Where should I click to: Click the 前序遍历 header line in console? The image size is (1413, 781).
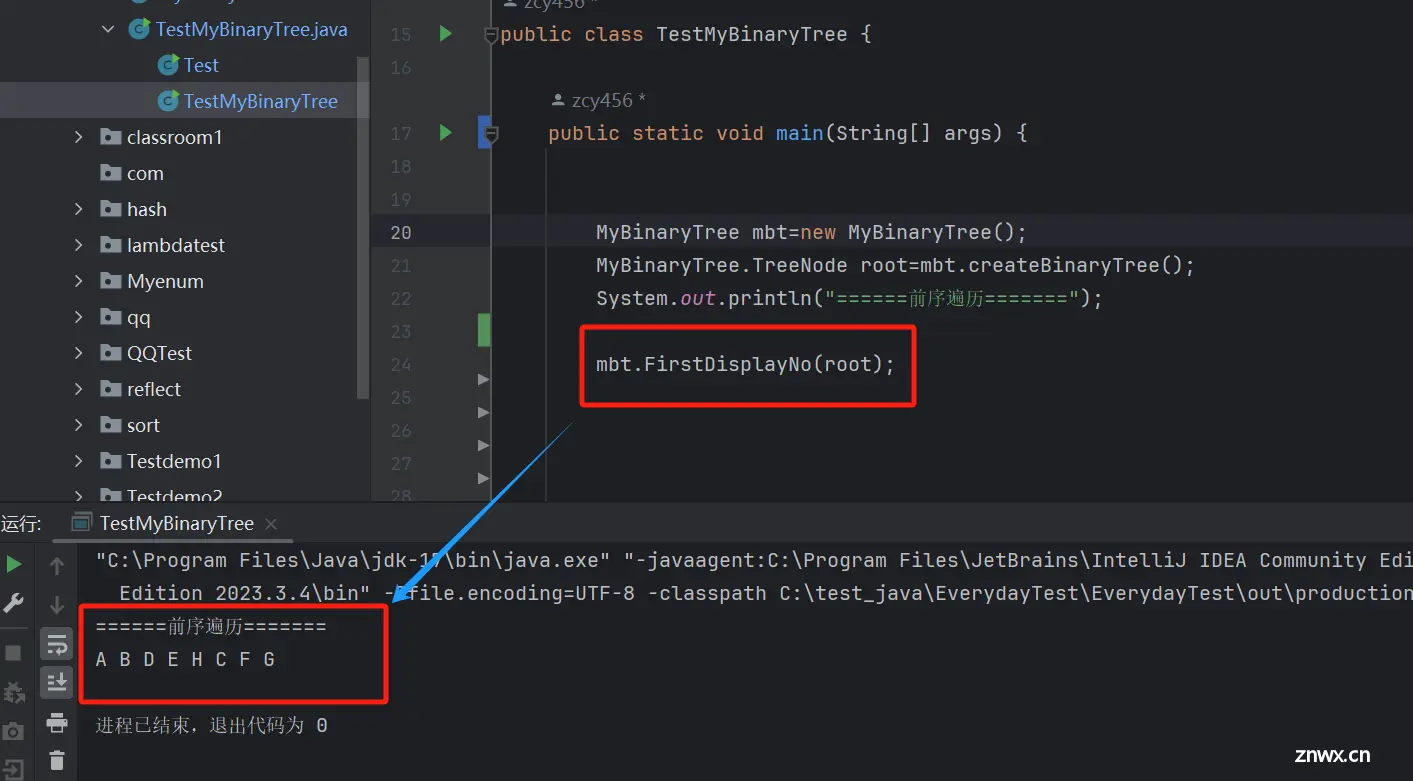[211, 627]
